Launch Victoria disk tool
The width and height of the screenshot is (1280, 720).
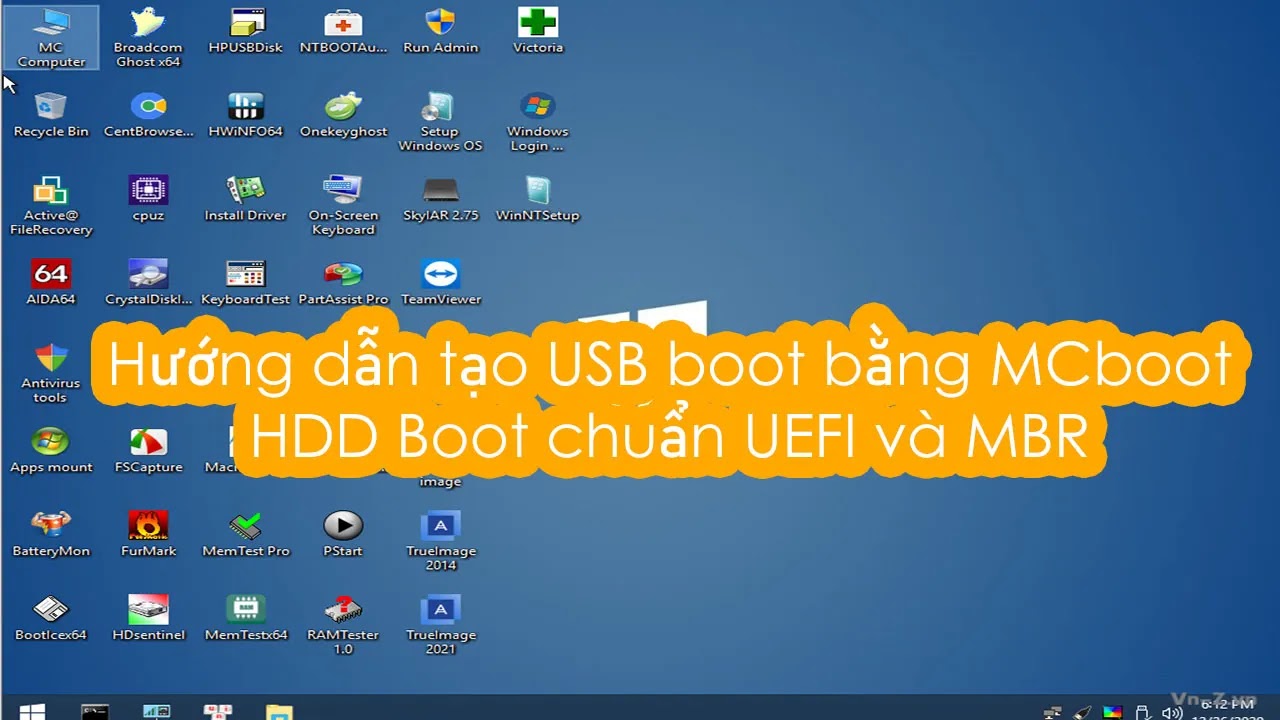[538, 30]
